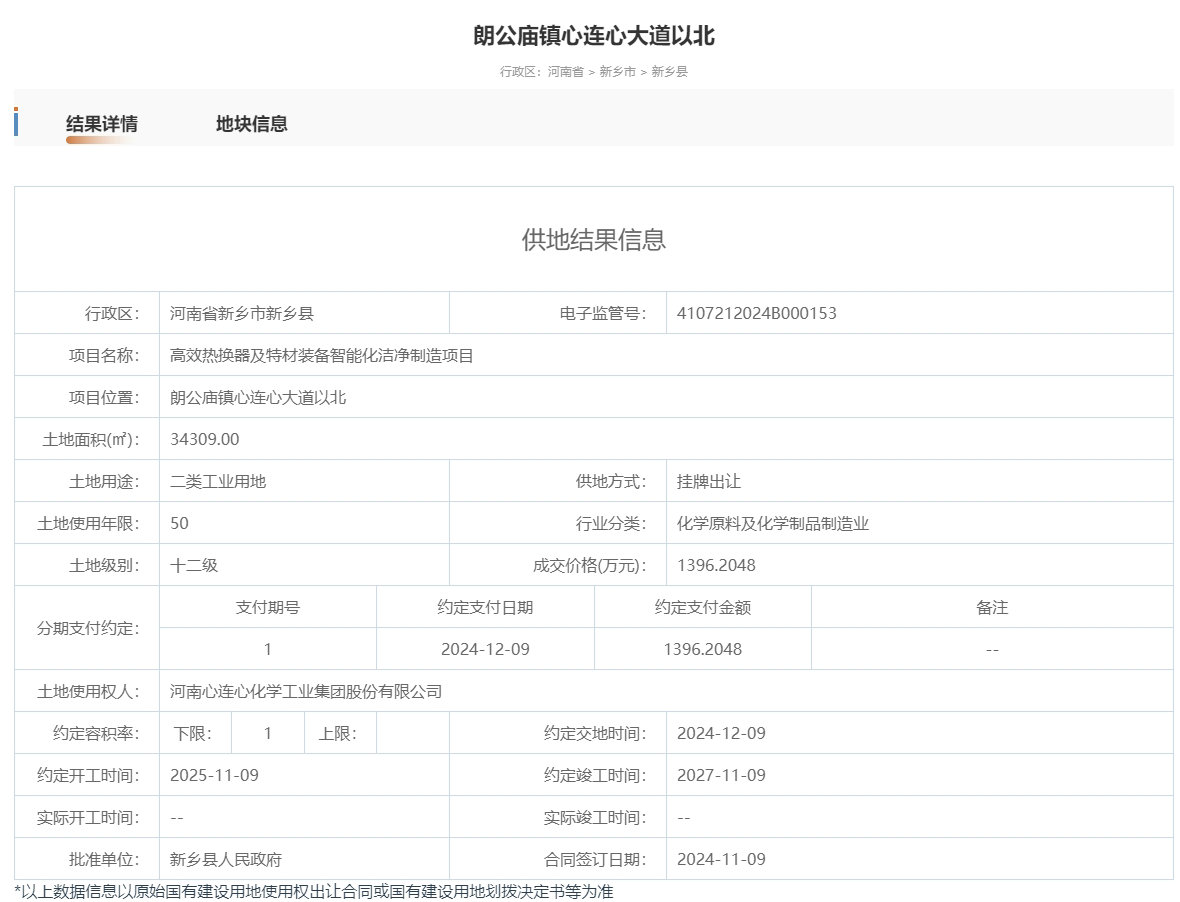The width and height of the screenshot is (1180, 902).
Task: Open the 地块信息 tab
Action: click(251, 123)
